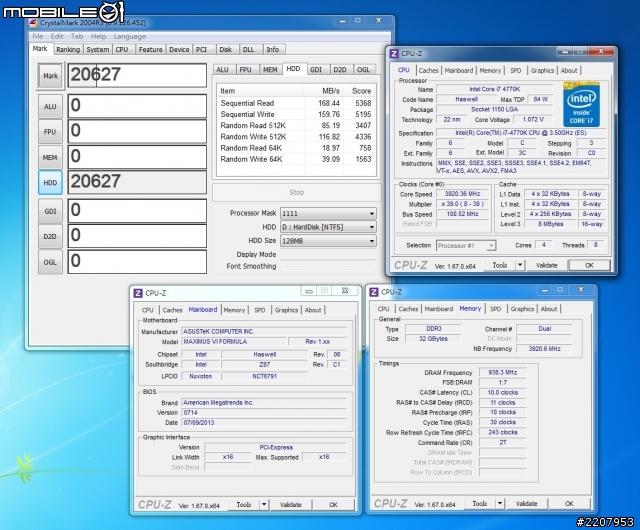Image resolution: width=640 pixels, height=530 pixels.
Task: Click the highlighted HDD benchmark button
Action: click(x=50, y=183)
